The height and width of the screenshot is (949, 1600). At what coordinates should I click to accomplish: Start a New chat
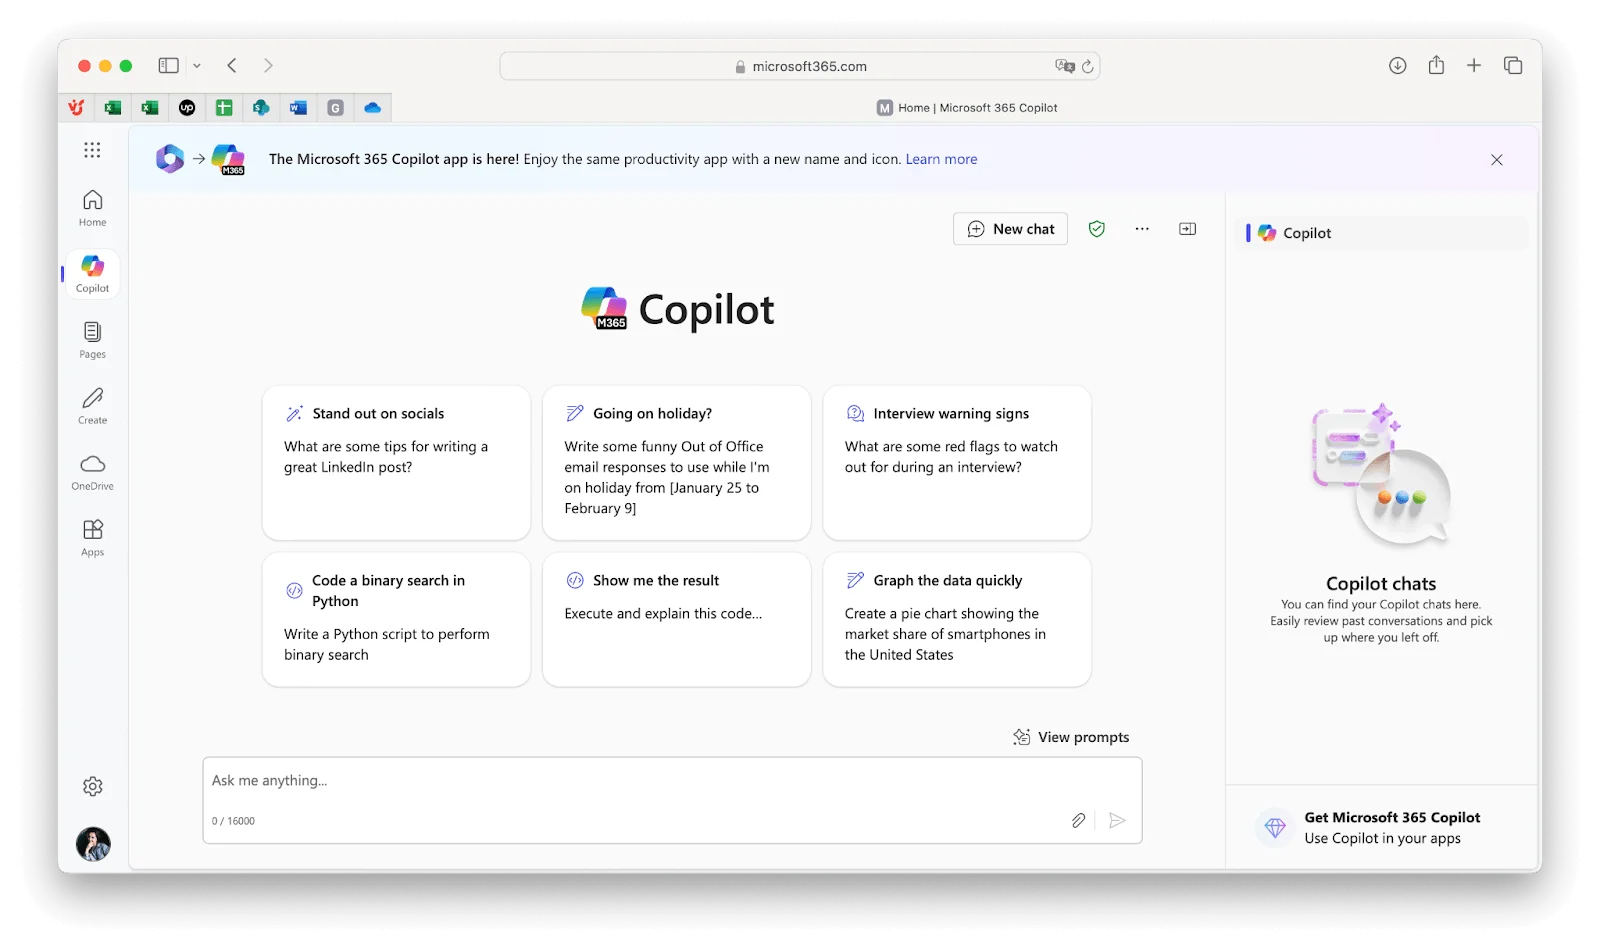[1010, 229]
